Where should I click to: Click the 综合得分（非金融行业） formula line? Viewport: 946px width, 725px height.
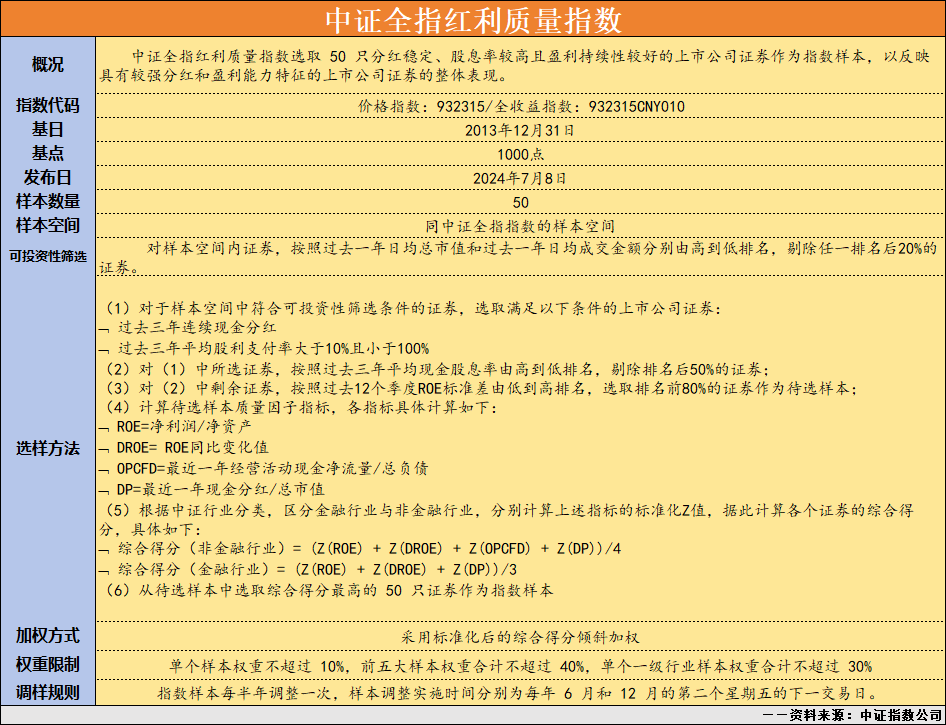click(361, 549)
